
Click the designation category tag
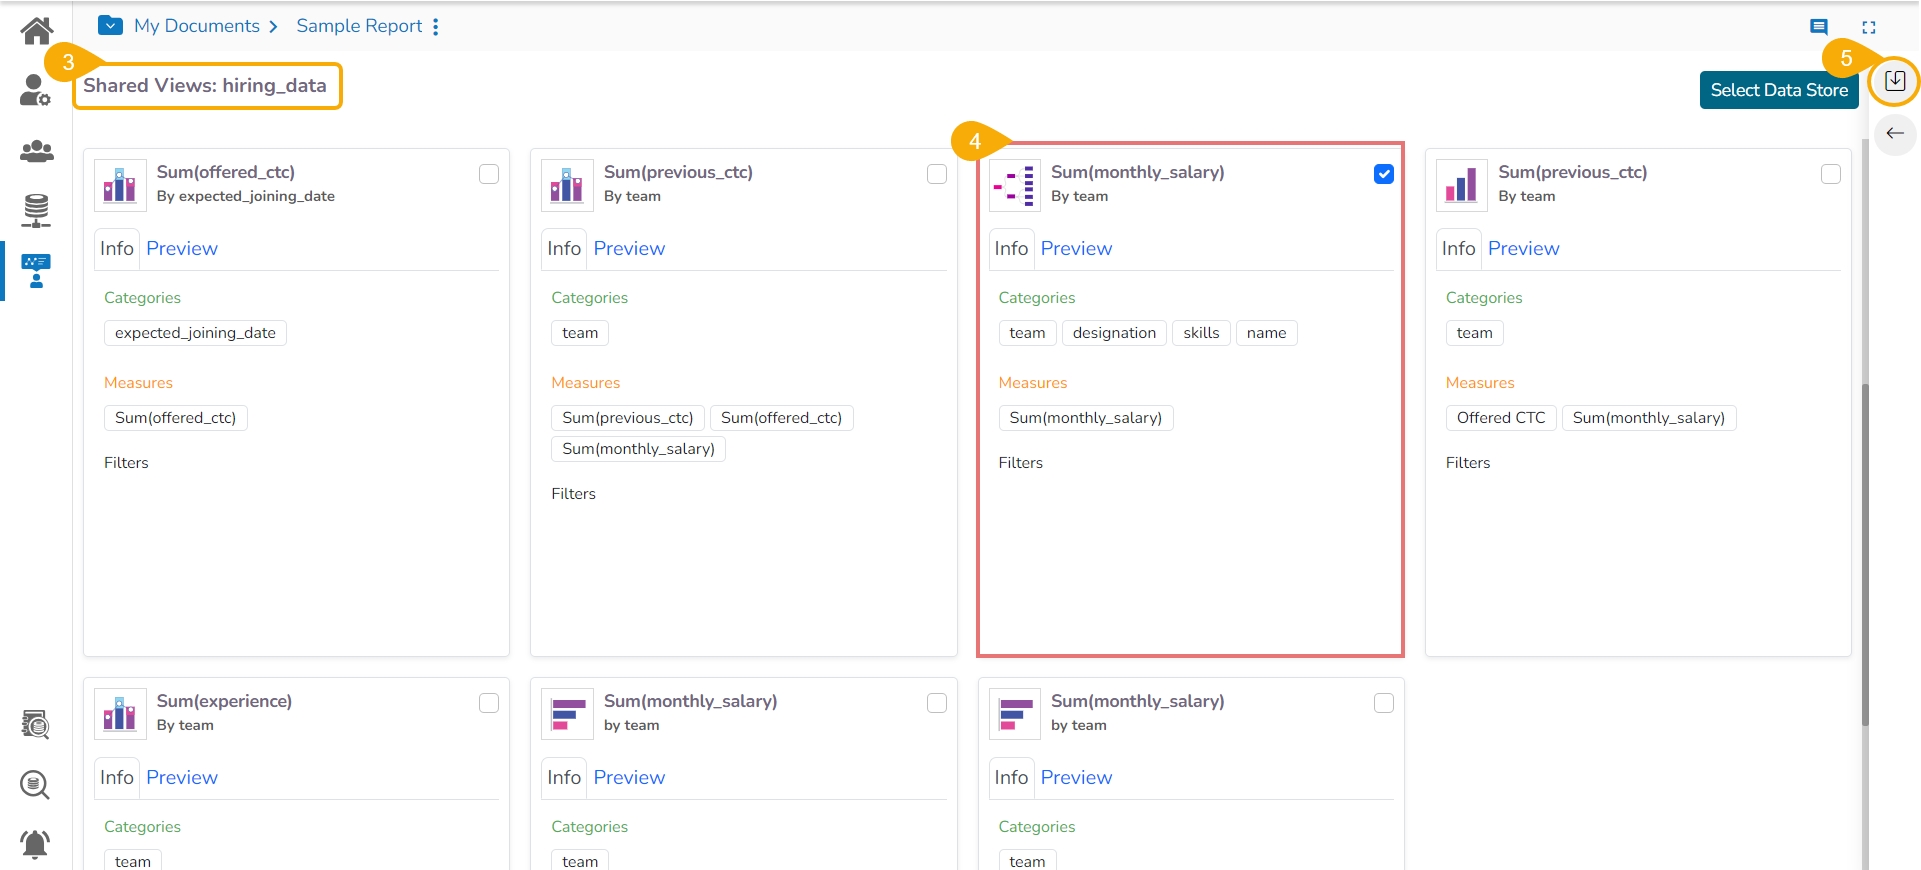point(1114,333)
